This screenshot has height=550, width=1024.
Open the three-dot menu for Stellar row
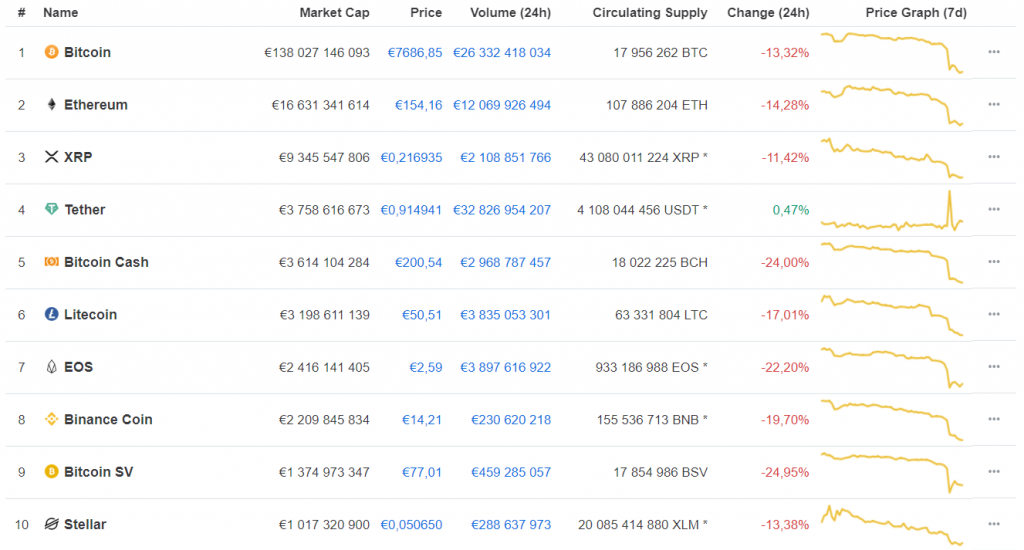pyautogui.click(x=994, y=524)
